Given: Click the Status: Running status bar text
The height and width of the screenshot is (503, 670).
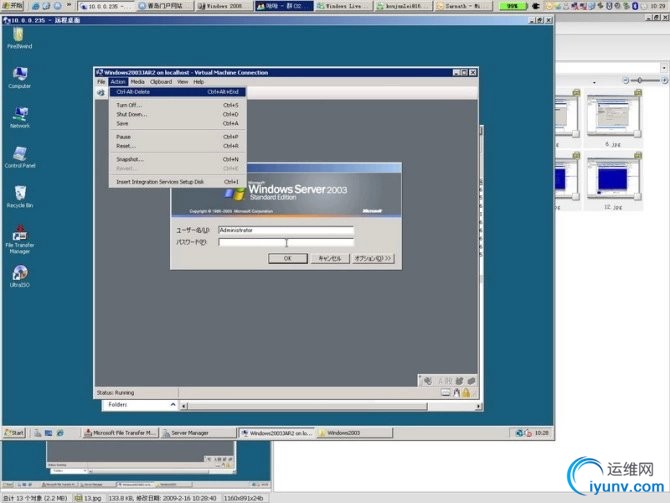Looking at the screenshot, I should tap(116, 393).
